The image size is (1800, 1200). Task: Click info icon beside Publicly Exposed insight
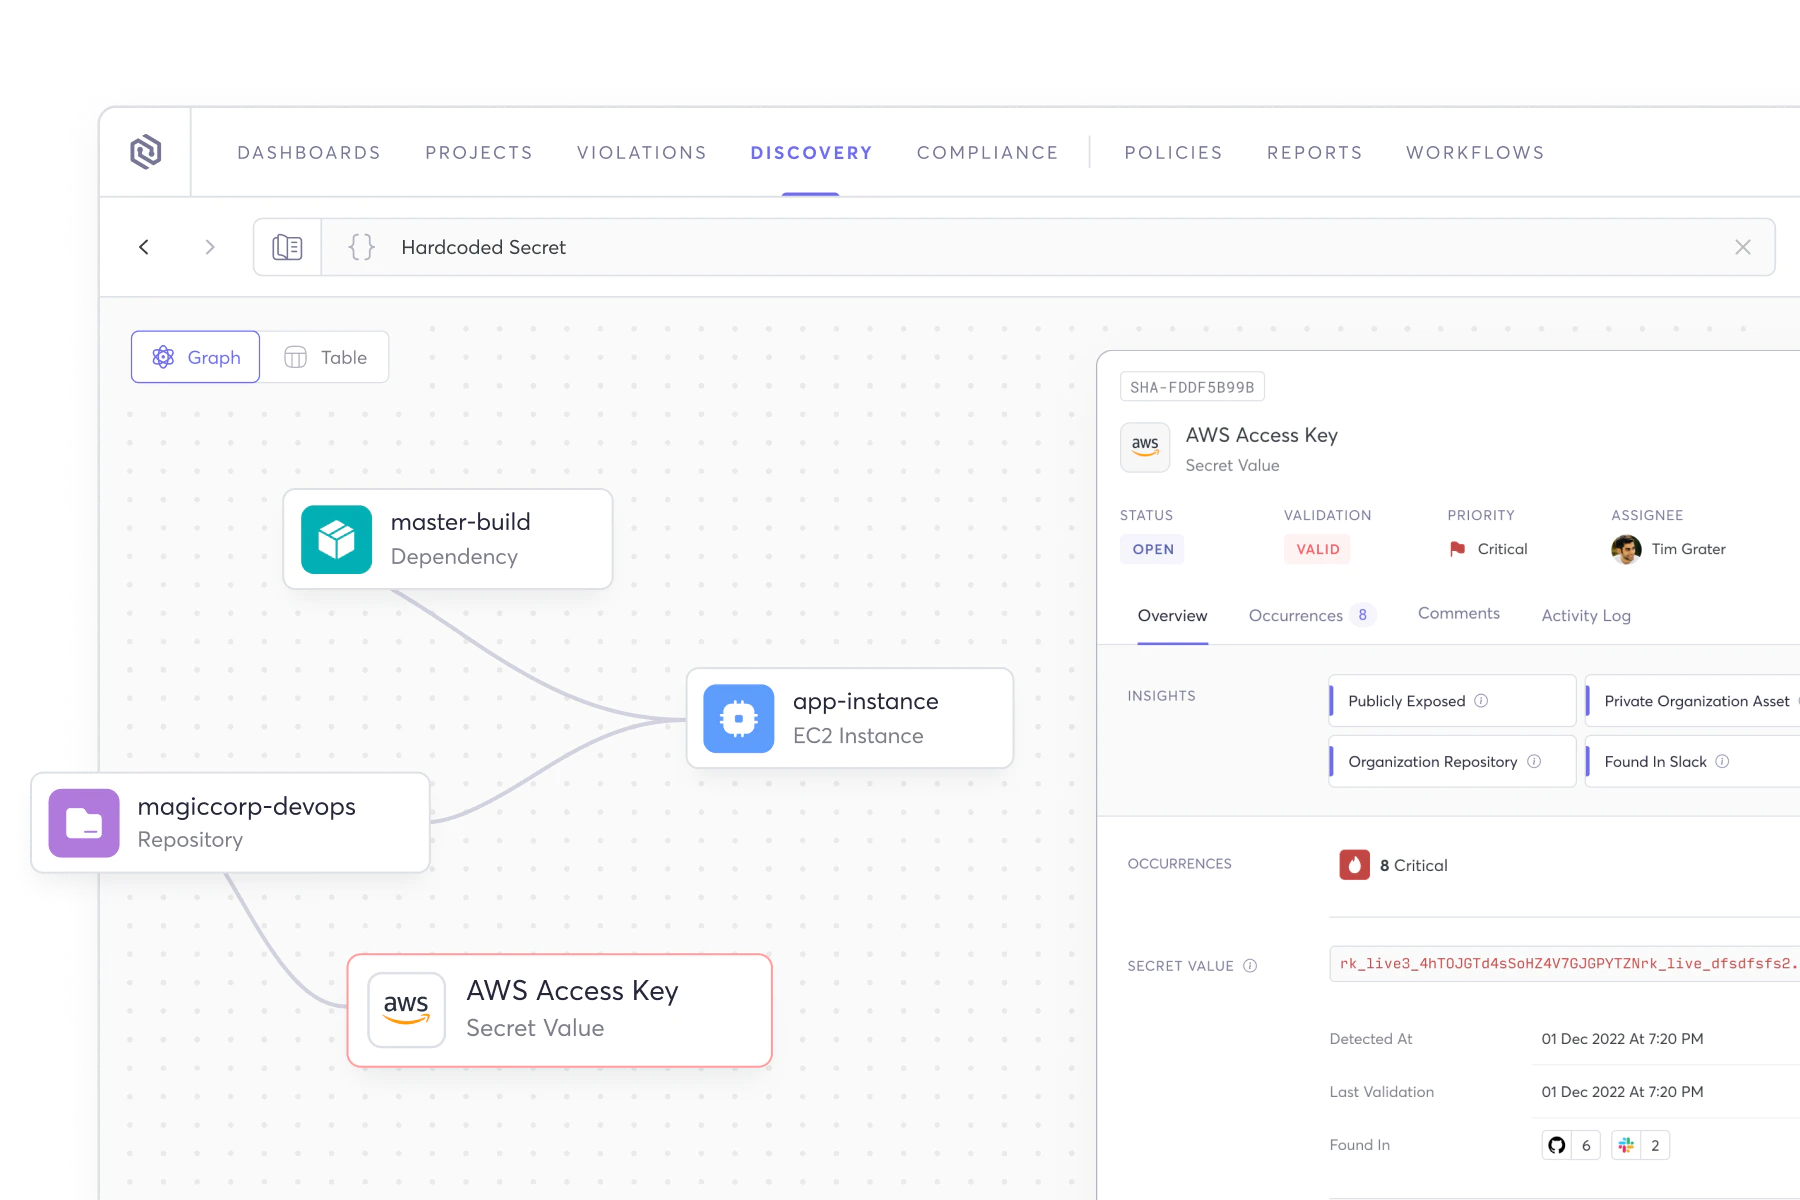1481,701
